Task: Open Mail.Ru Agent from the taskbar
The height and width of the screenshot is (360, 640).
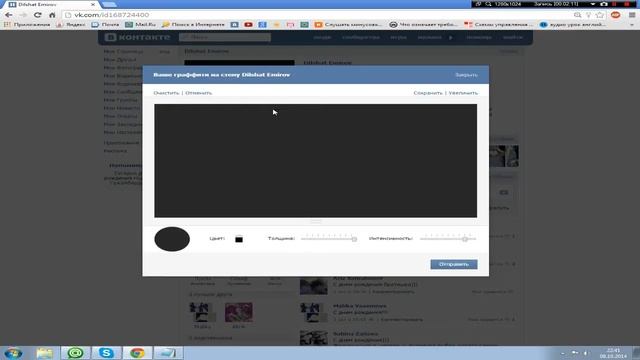Action: click(75, 353)
